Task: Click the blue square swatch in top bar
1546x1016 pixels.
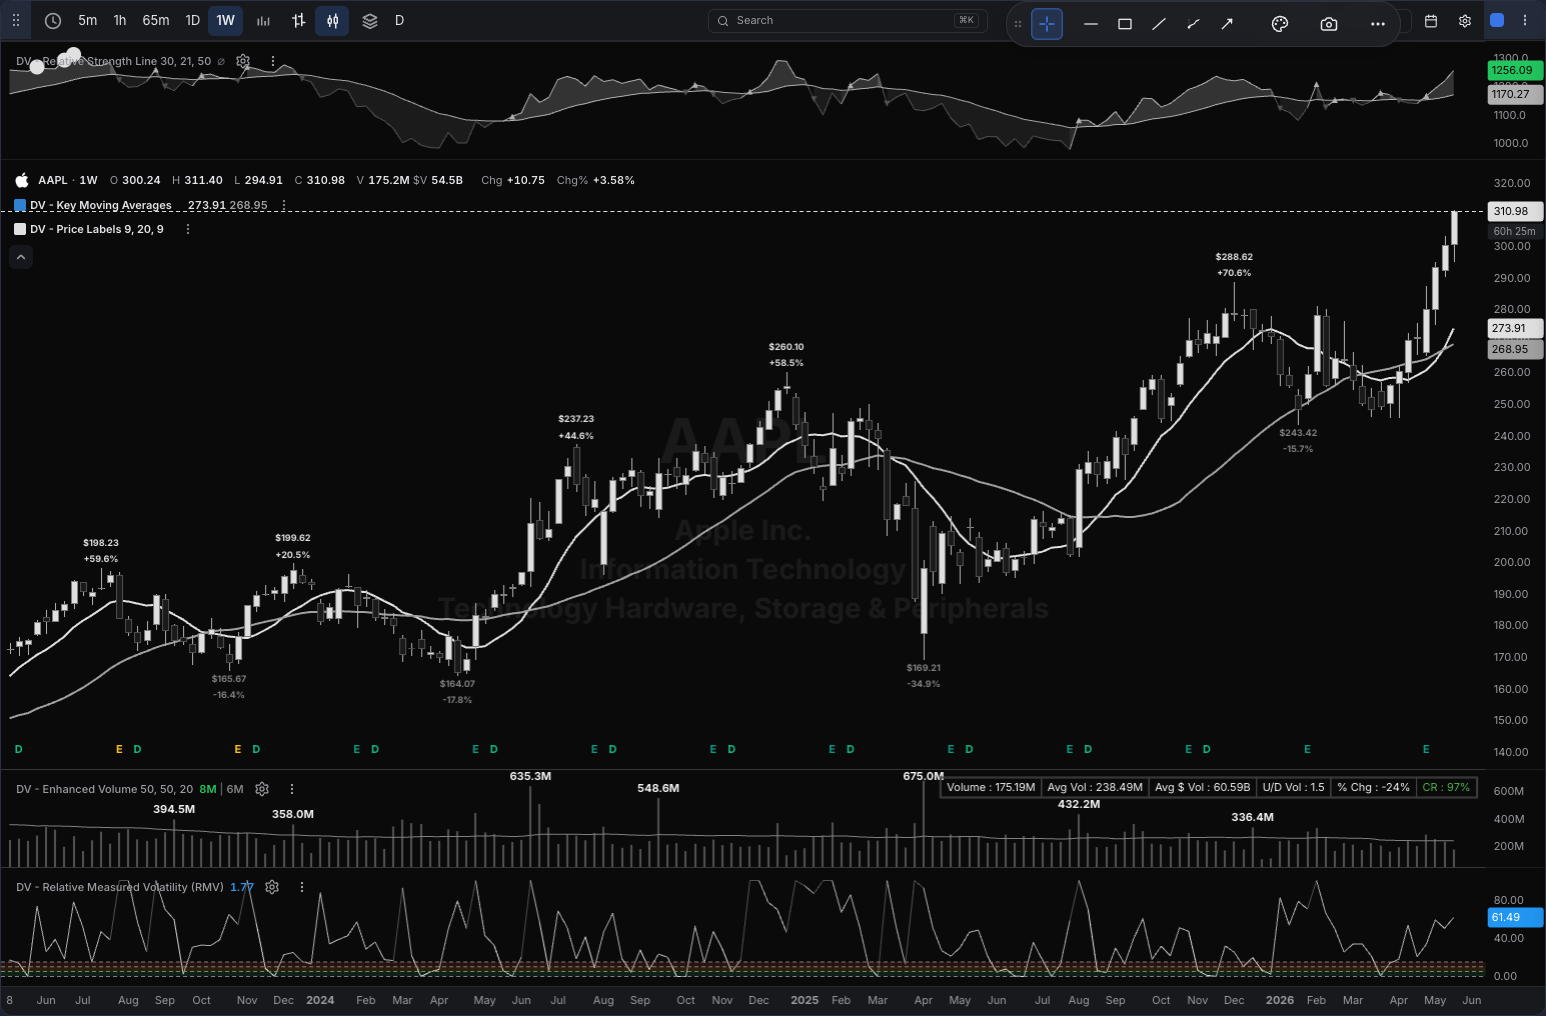Action: [x=1497, y=20]
